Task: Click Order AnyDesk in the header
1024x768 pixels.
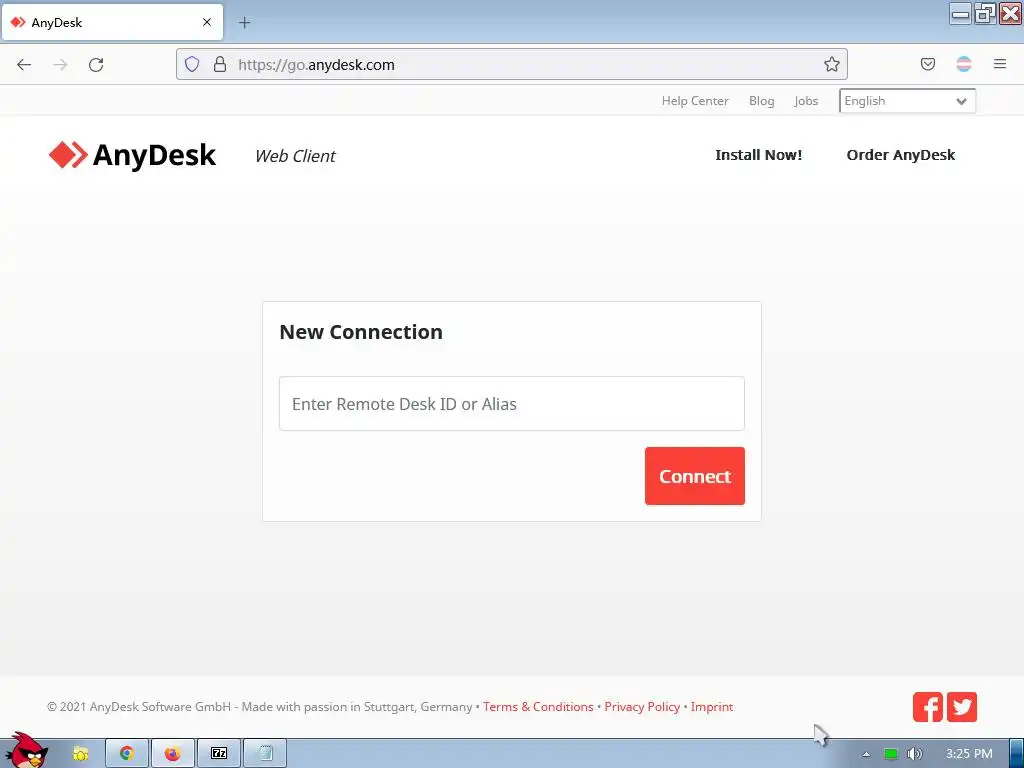Action: 901,155
